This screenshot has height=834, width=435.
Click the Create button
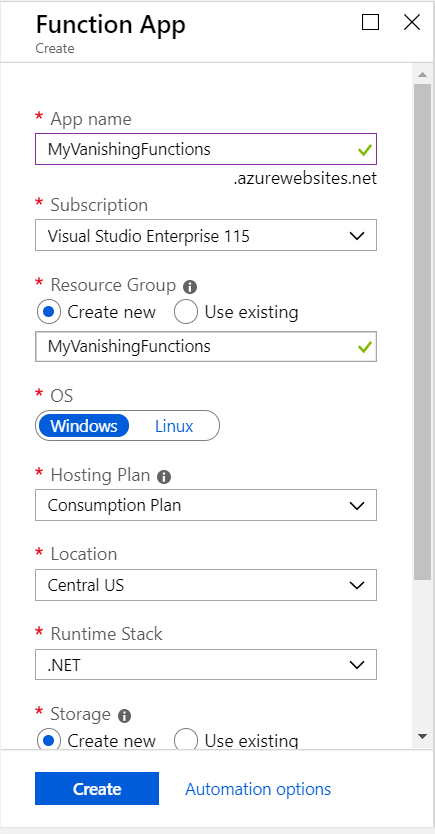click(x=97, y=788)
